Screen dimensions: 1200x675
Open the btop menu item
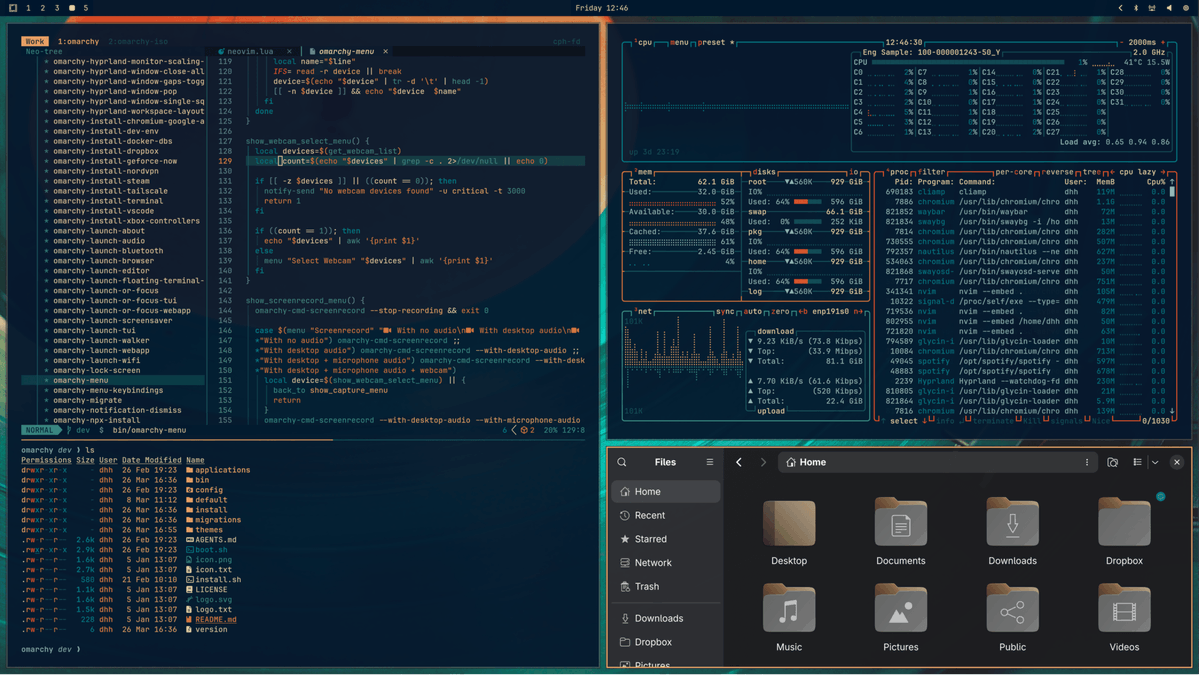[x=680, y=43]
